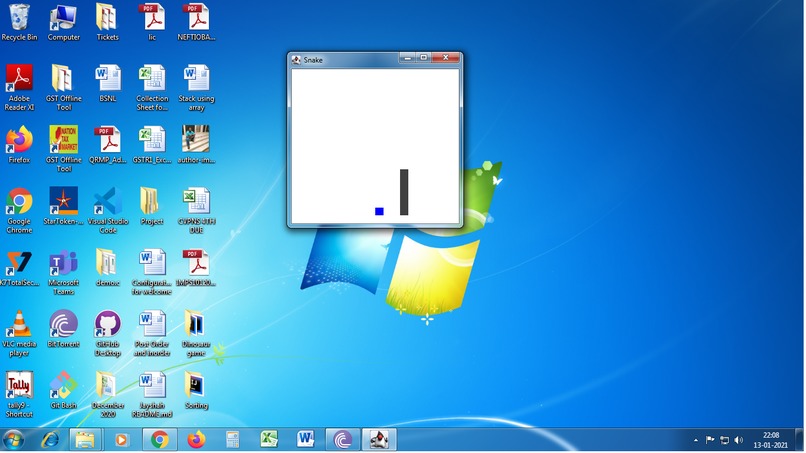The width and height of the screenshot is (806, 453).
Task: Select the demosc folder icon
Action: point(107,267)
